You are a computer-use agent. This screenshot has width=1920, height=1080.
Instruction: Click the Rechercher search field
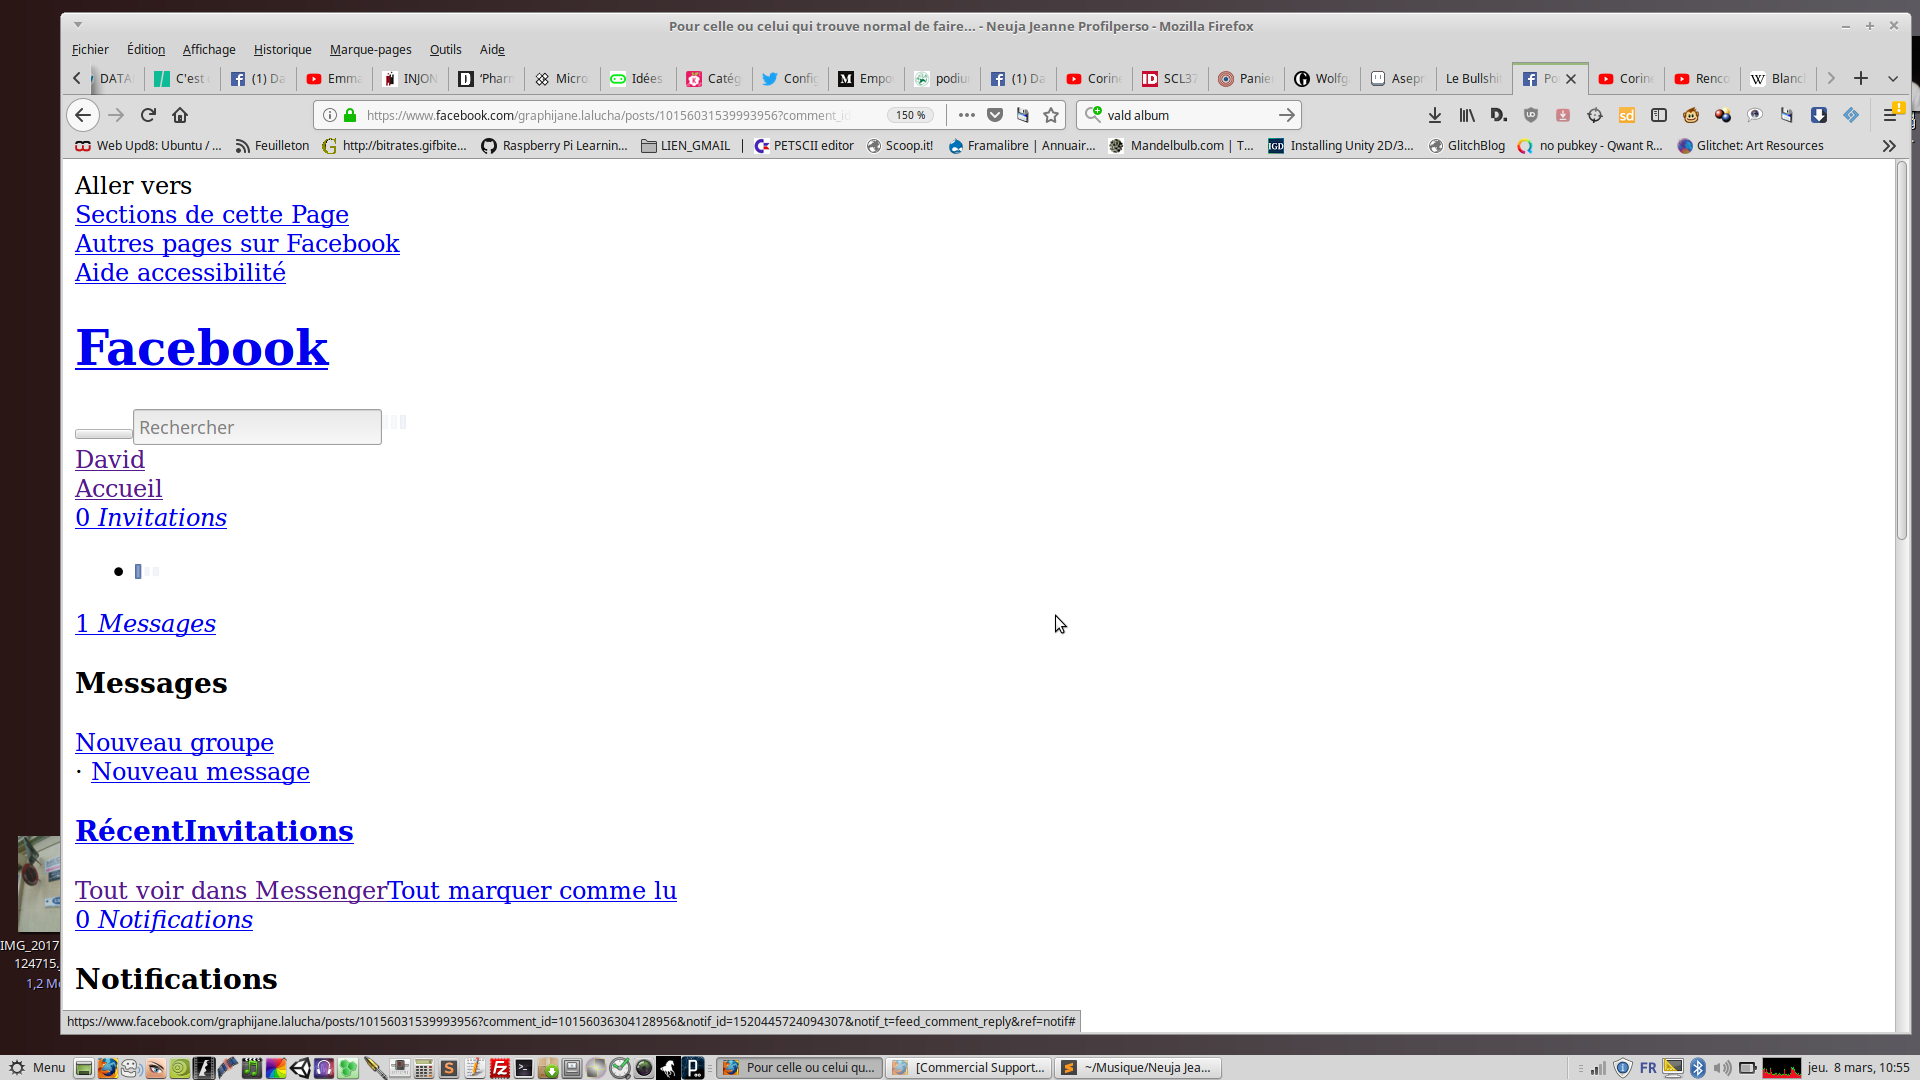point(257,427)
